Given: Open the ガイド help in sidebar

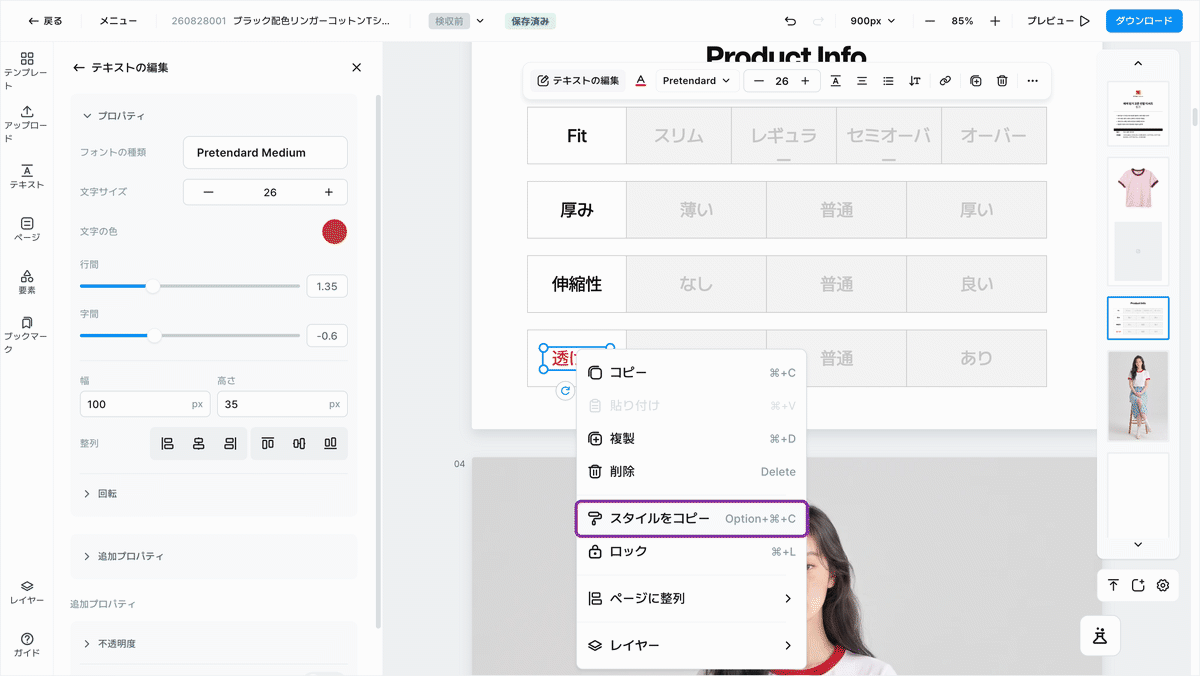Looking at the screenshot, I should (x=27, y=645).
